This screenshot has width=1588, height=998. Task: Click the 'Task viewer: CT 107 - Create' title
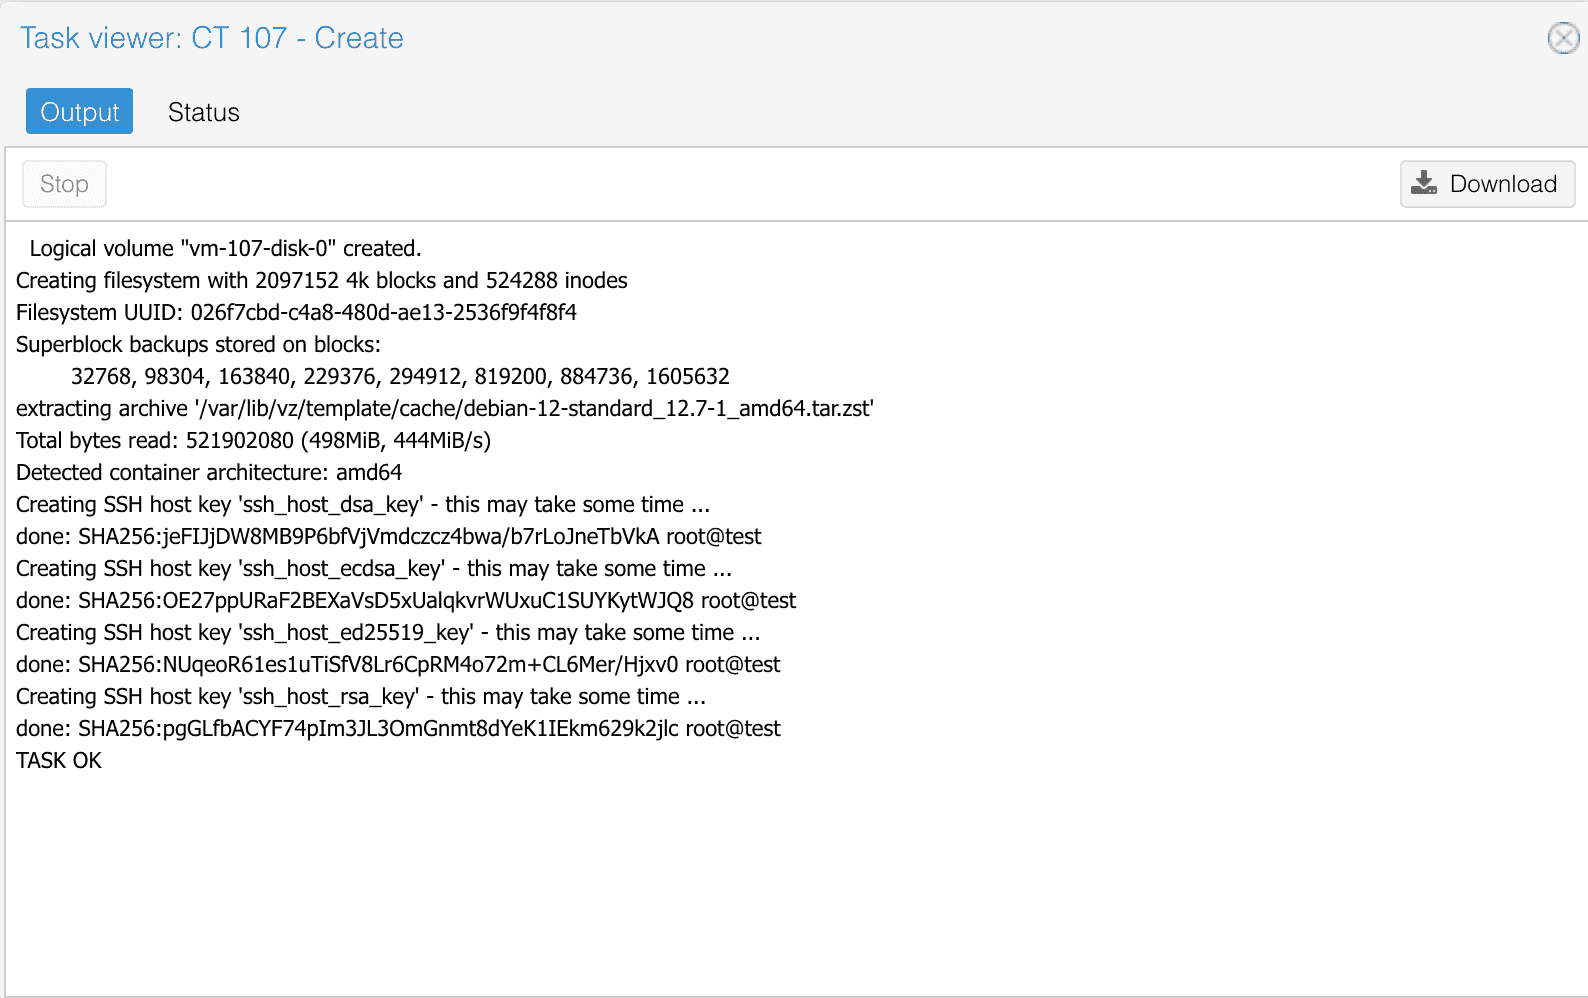click(212, 38)
